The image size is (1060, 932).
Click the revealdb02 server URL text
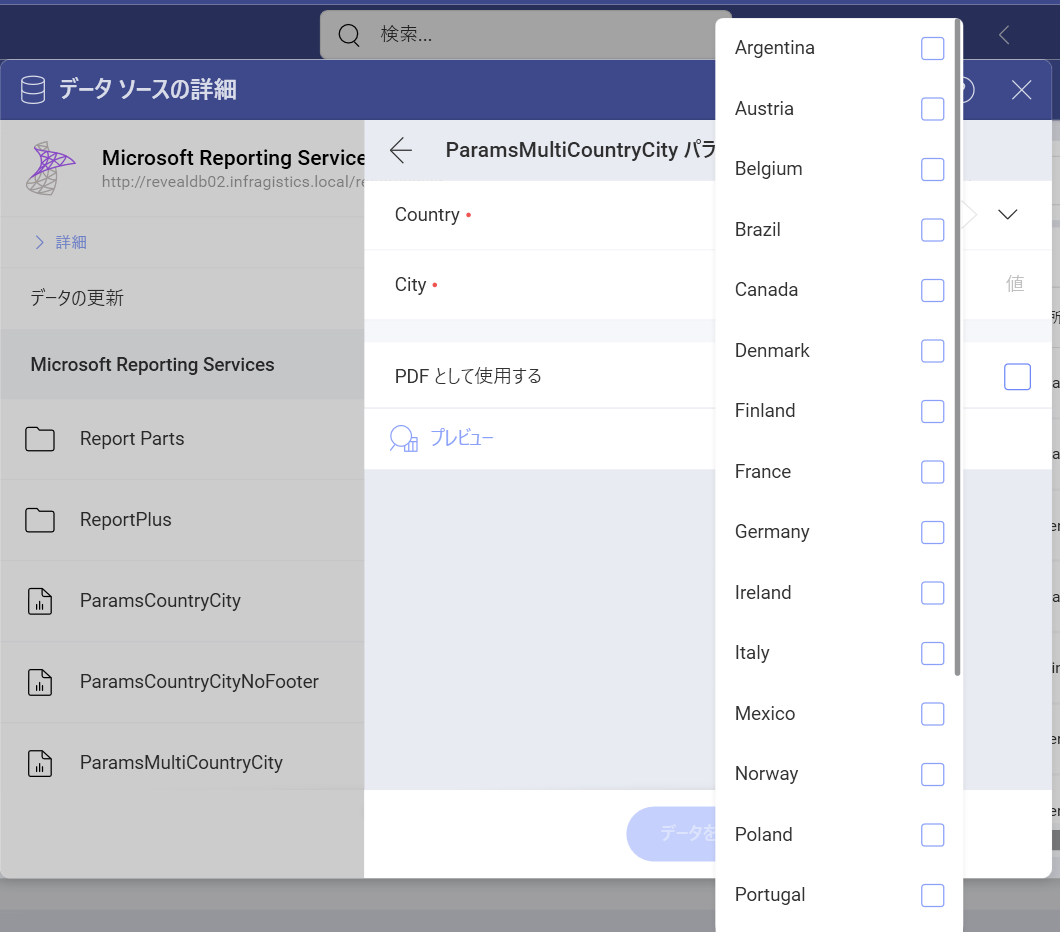[x=233, y=182]
